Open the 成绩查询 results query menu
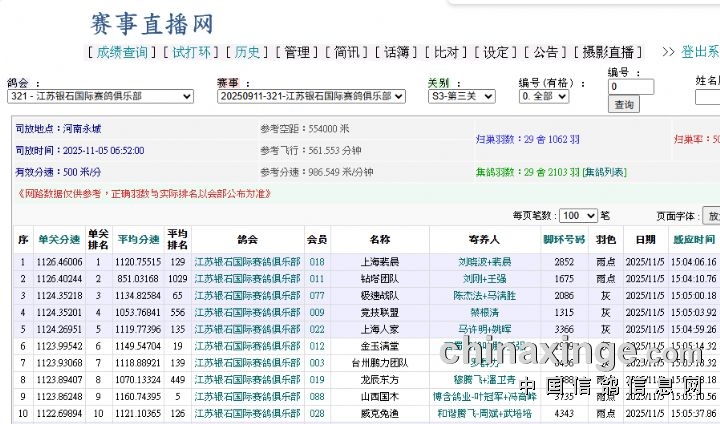Screen dimensions: 720x424 (122, 52)
